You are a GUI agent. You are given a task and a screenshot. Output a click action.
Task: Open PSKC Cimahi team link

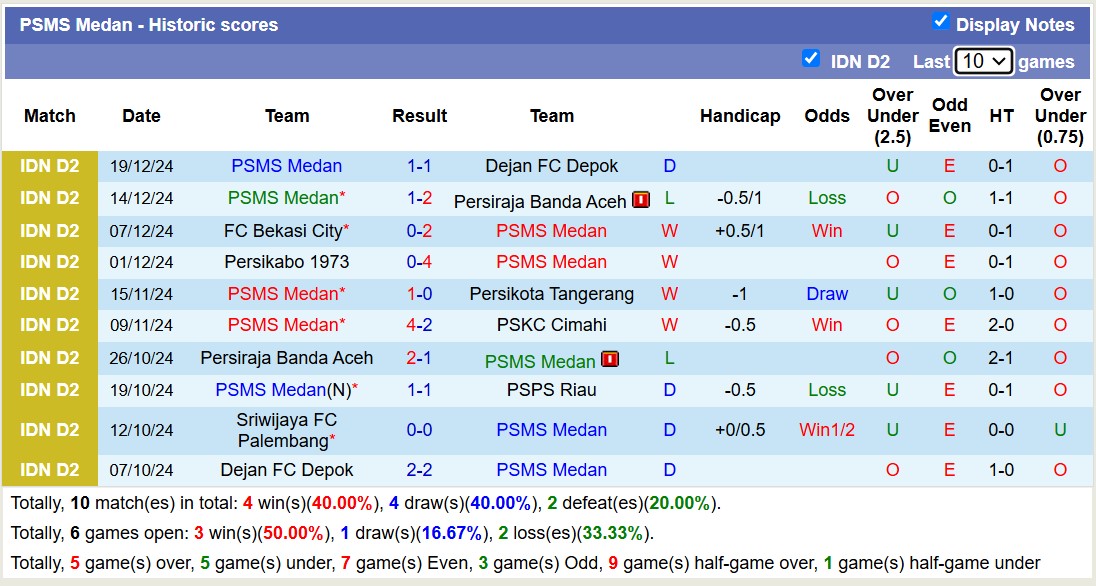click(x=551, y=325)
